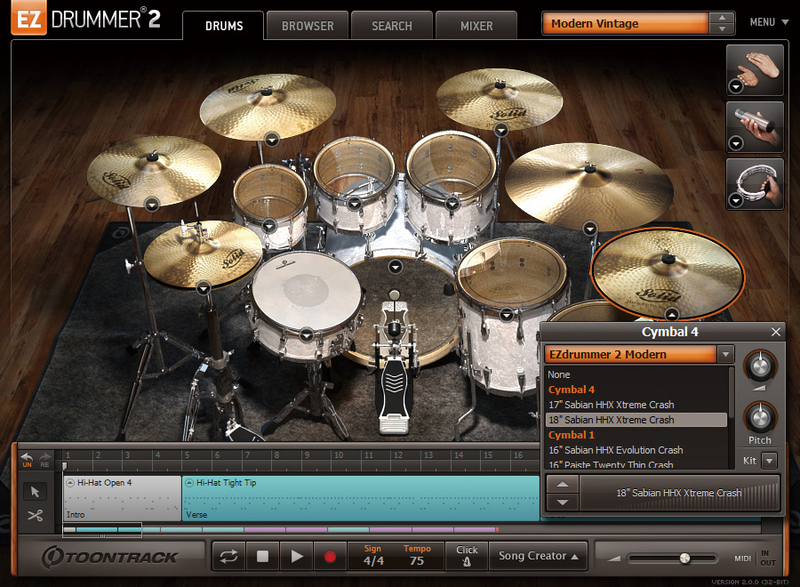The image size is (800, 587).
Task: Select 18" Sabian HHX Xtreme Crash list item
Action: point(637,420)
